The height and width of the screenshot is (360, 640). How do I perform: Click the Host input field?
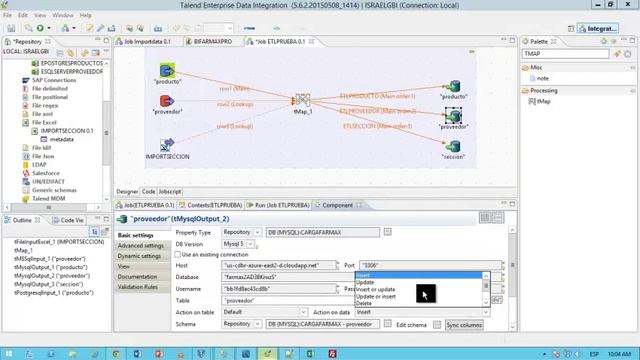[279, 265]
